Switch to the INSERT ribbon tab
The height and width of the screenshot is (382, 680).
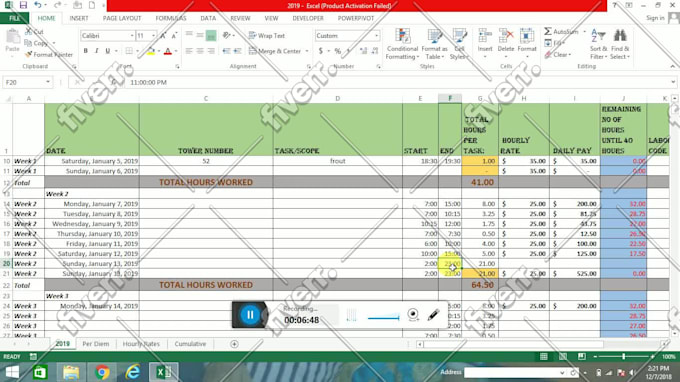coord(78,18)
